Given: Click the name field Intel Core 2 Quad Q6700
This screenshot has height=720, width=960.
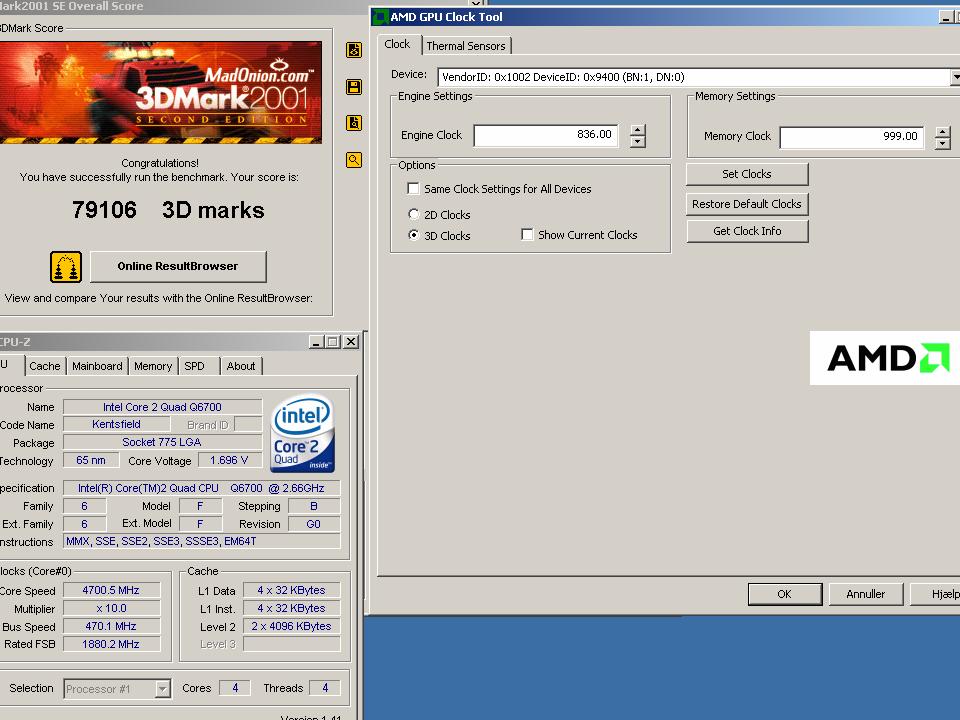Looking at the screenshot, I should click(162, 407).
